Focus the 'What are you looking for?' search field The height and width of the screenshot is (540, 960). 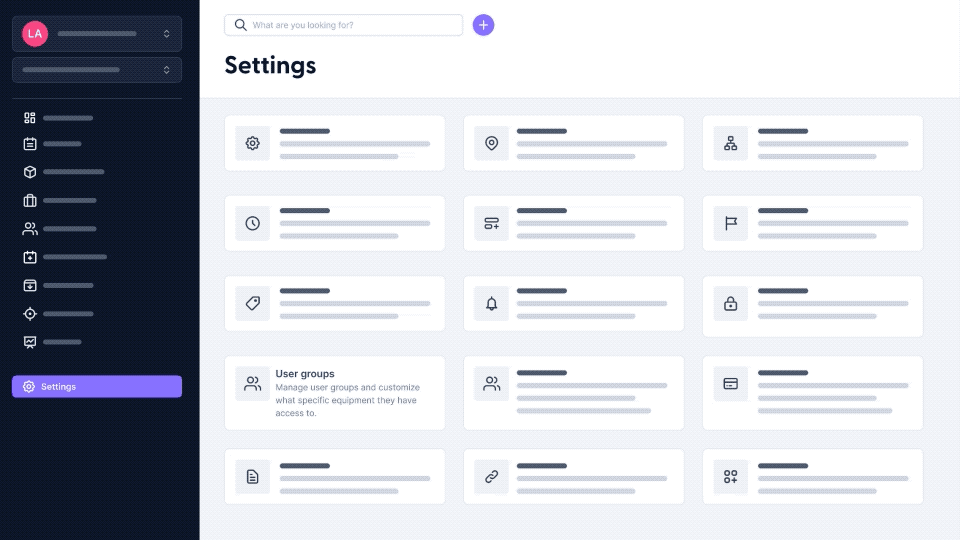click(343, 25)
